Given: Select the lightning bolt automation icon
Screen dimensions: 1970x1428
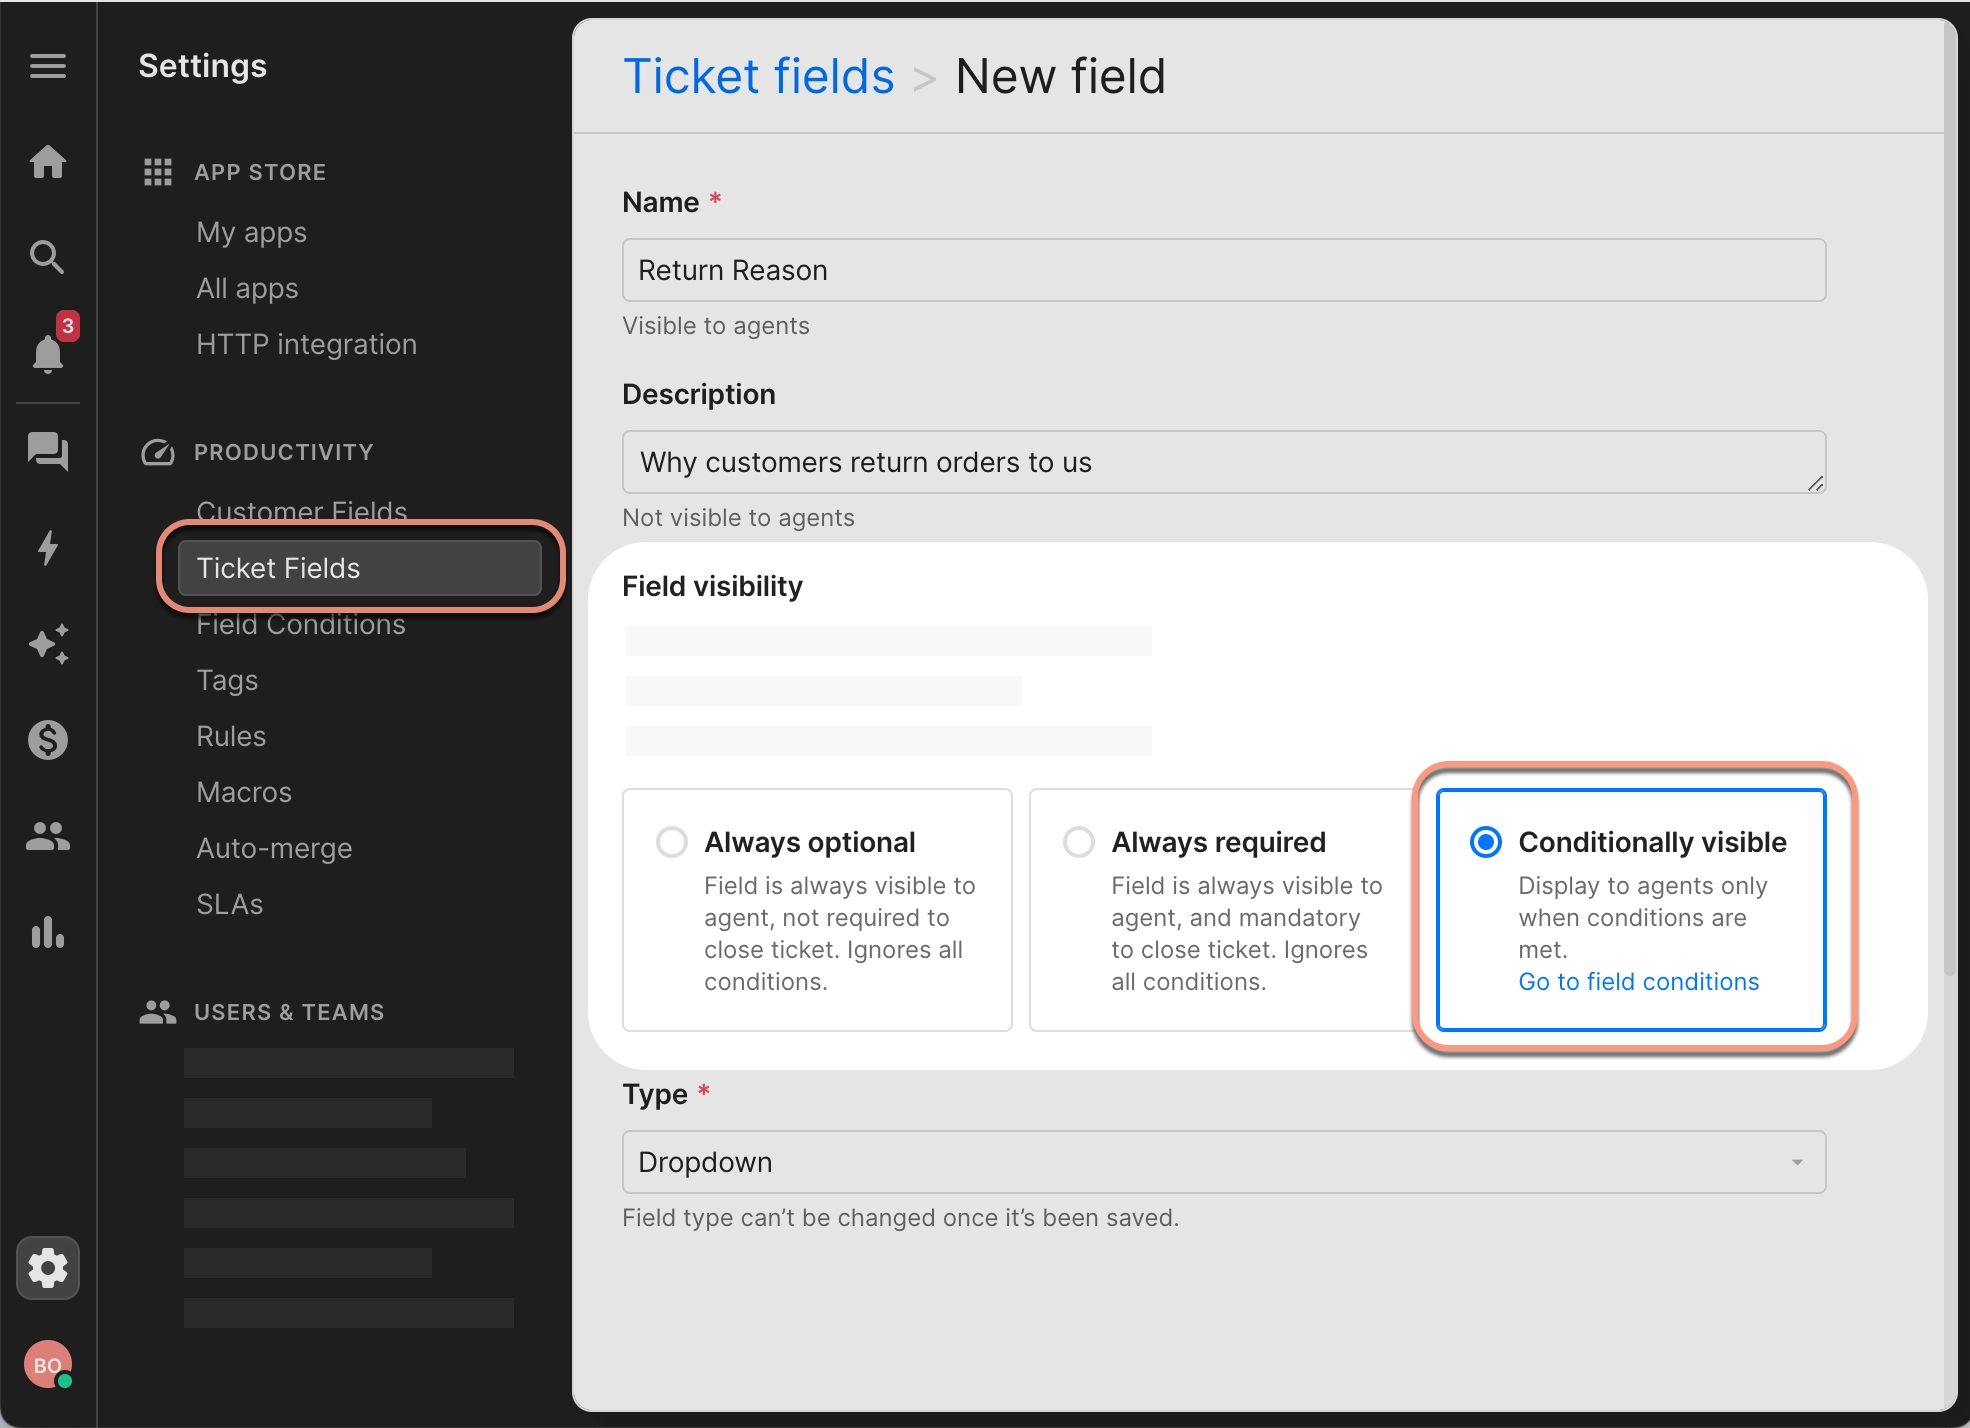Looking at the screenshot, I should (47, 548).
